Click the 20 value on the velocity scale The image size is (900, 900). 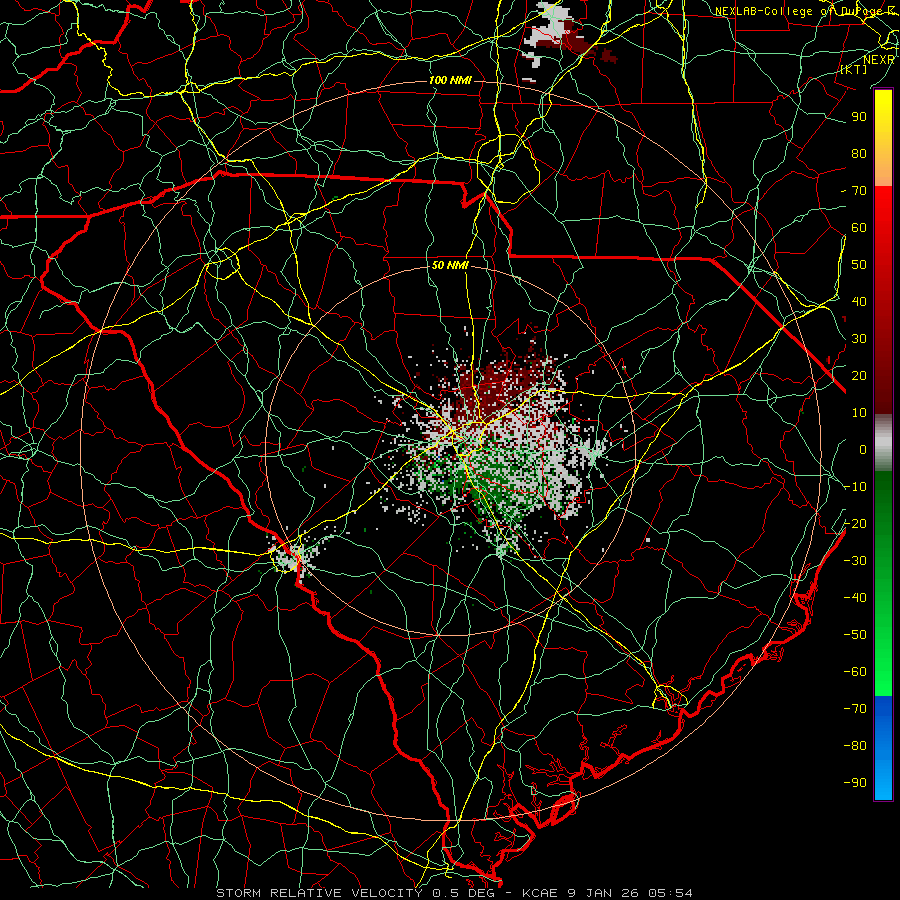[x=859, y=376]
